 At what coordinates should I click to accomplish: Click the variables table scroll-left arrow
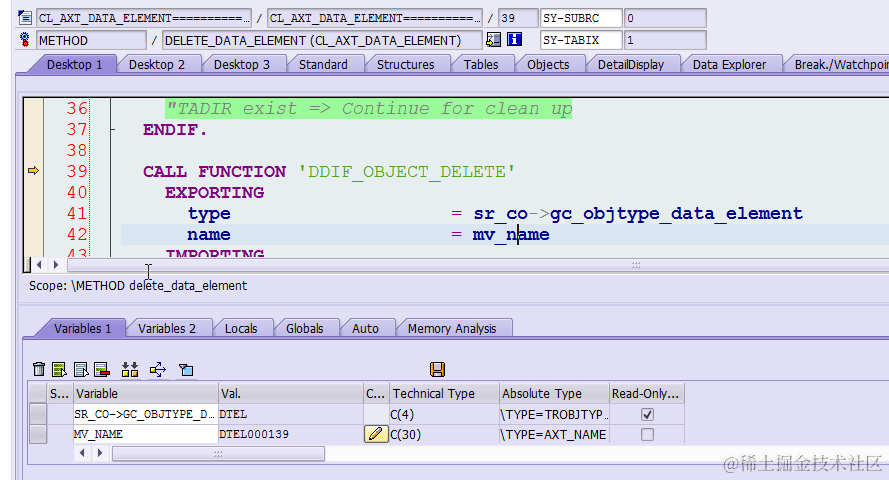[x=83, y=453]
